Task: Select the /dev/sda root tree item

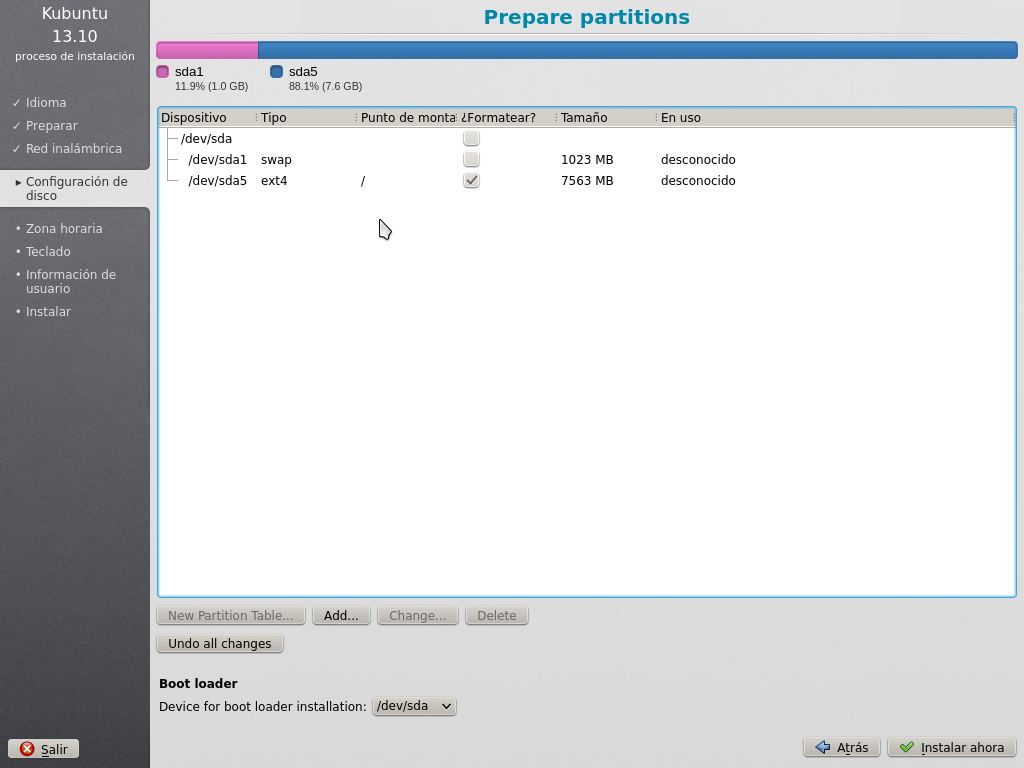Action: click(x=206, y=139)
